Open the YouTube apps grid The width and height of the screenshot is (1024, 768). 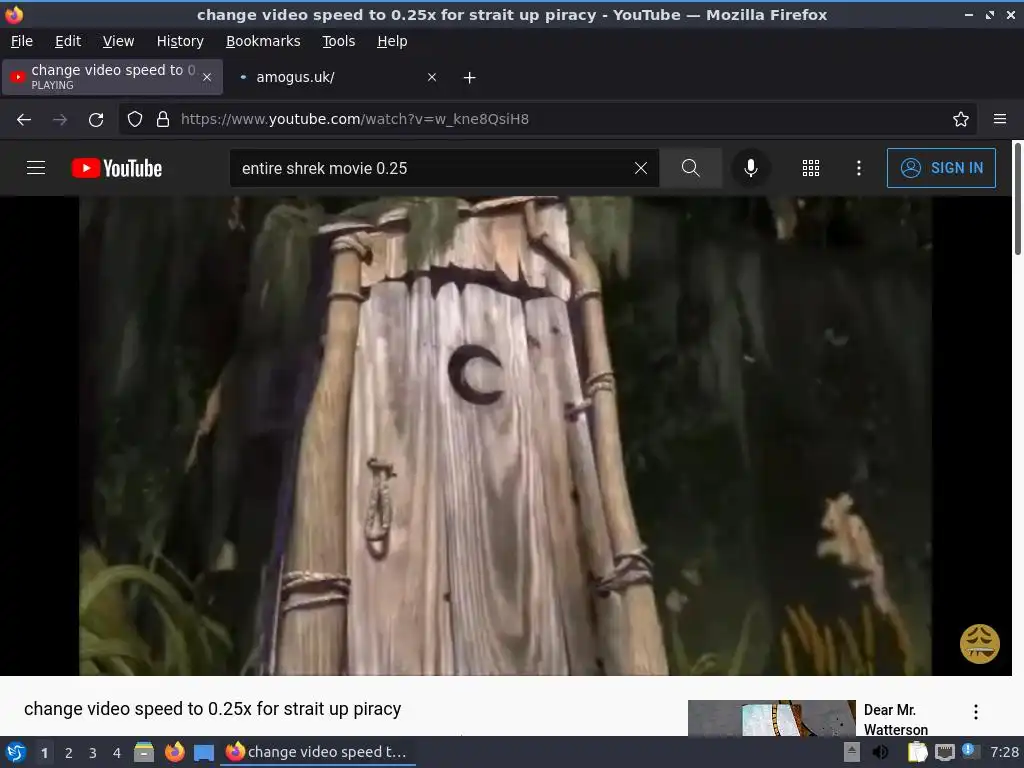810,168
